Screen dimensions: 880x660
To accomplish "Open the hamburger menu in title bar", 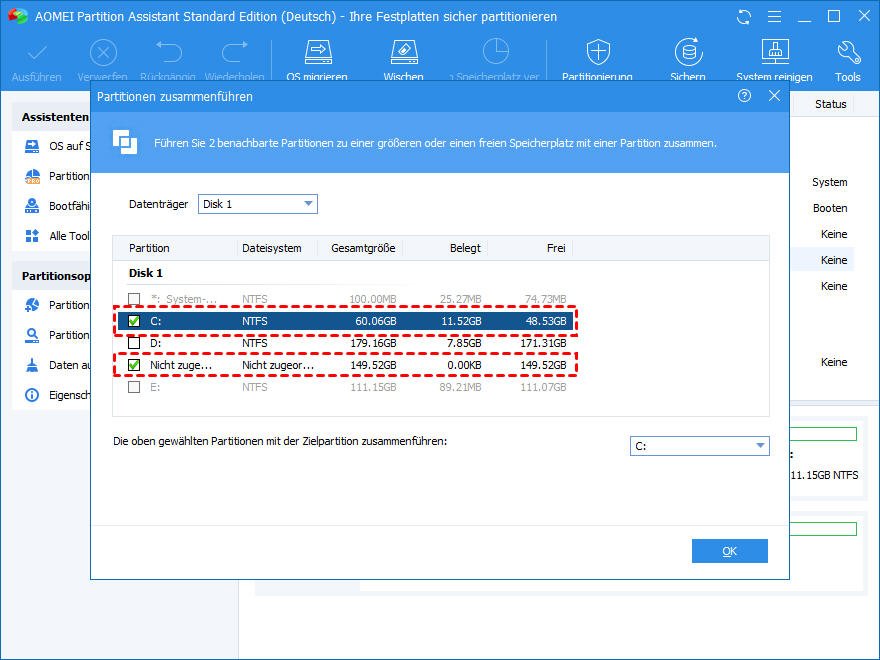I will 774,17.
